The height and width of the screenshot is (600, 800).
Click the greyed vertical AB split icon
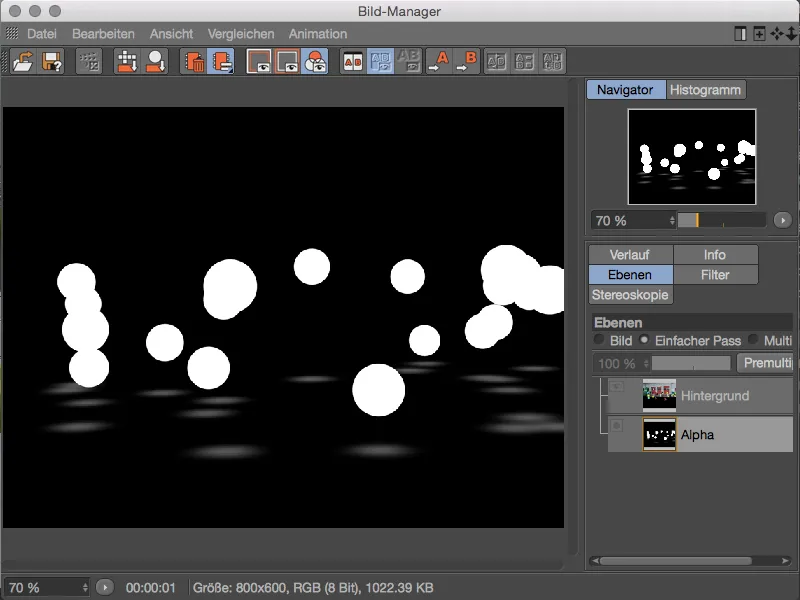coord(496,61)
